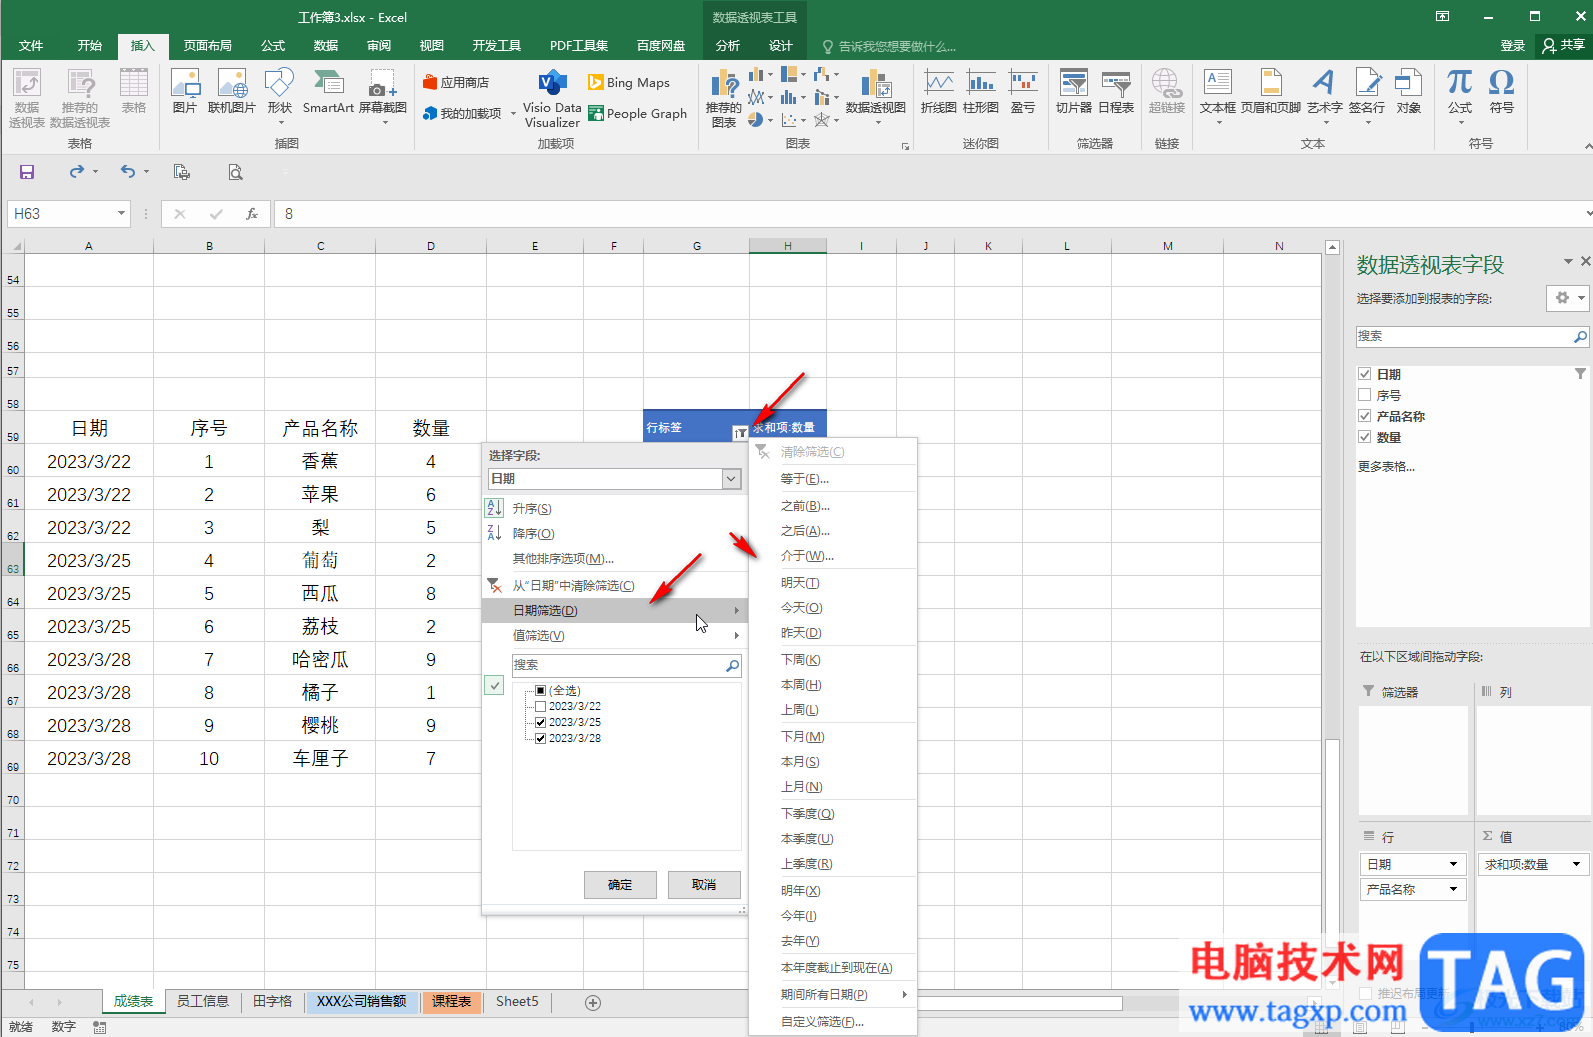Image resolution: width=1593 pixels, height=1037 pixels.
Task: Insert Line sparkline
Action: (x=938, y=91)
